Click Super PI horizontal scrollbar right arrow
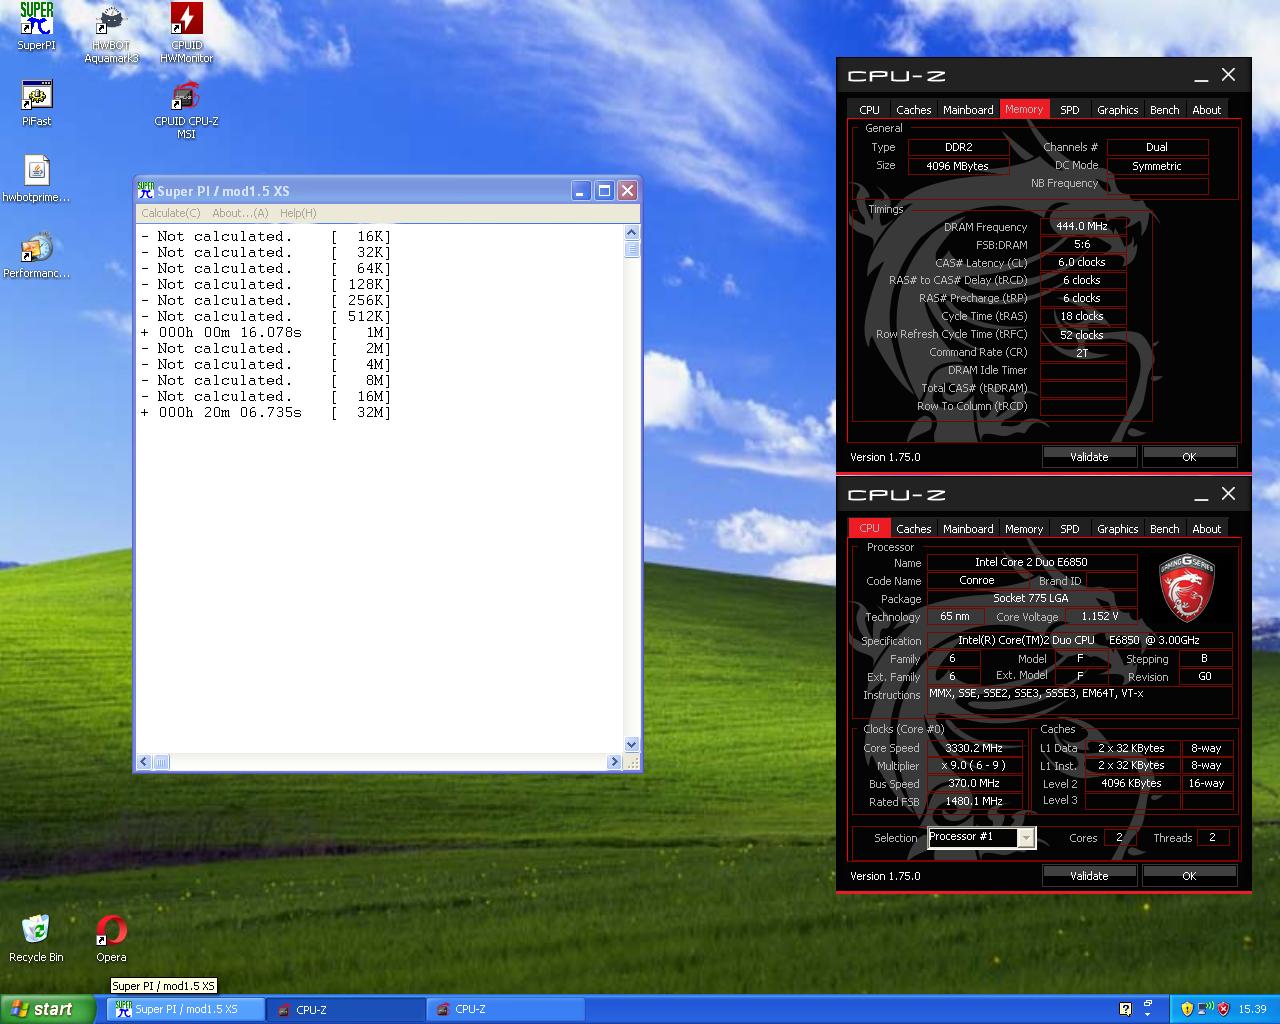This screenshot has width=1280, height=1024. pyautogui.click(x=614, y=762)
